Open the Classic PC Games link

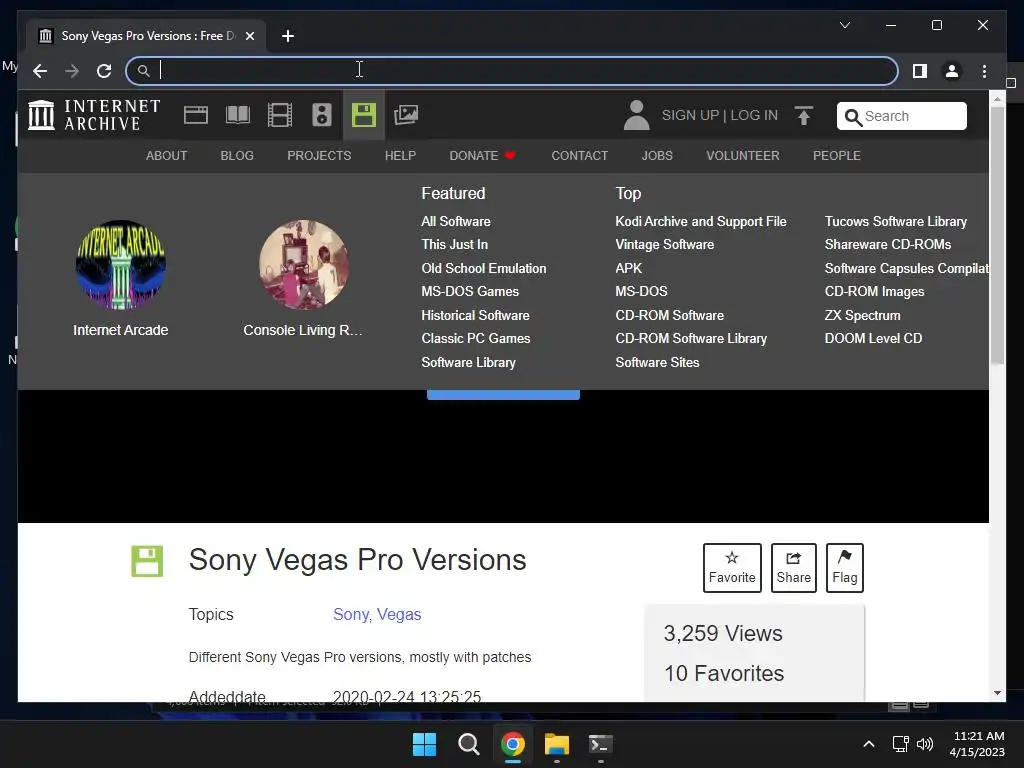click(x=476, y=338)
